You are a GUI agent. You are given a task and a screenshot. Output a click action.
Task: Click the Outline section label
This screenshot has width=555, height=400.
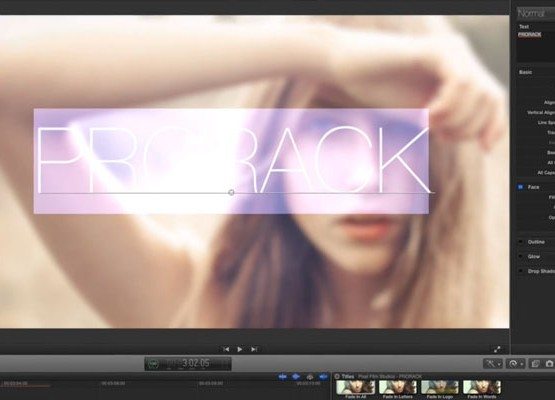tap(536, 242)
